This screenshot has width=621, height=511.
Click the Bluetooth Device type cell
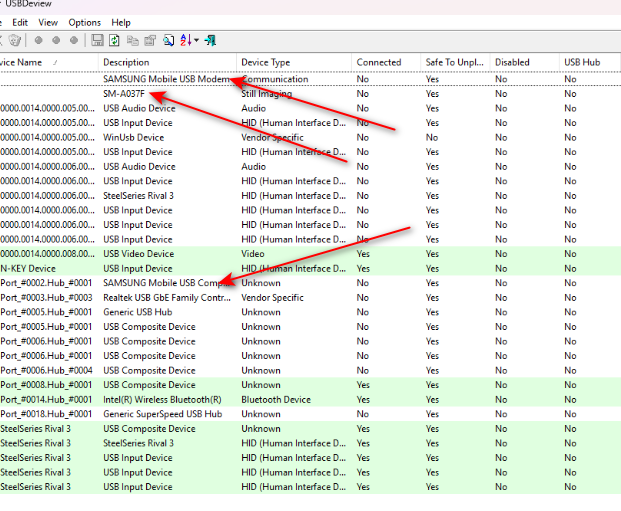[276, 400]
